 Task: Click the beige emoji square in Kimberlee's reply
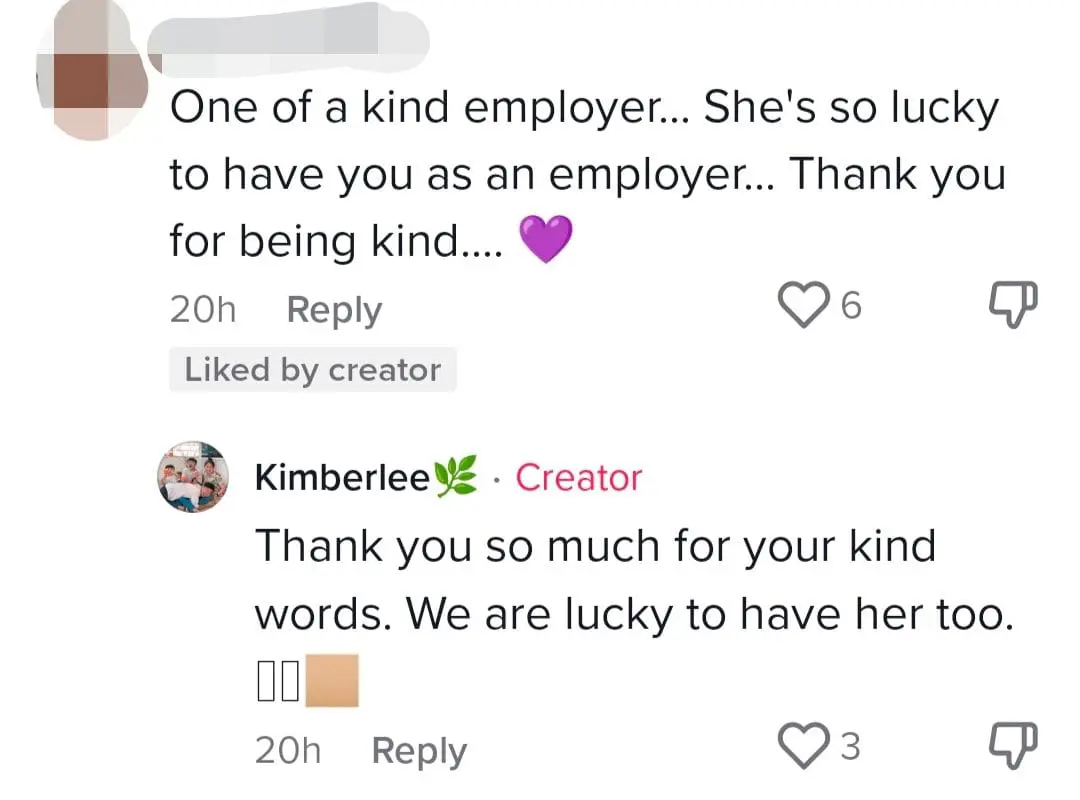point(331,682)
